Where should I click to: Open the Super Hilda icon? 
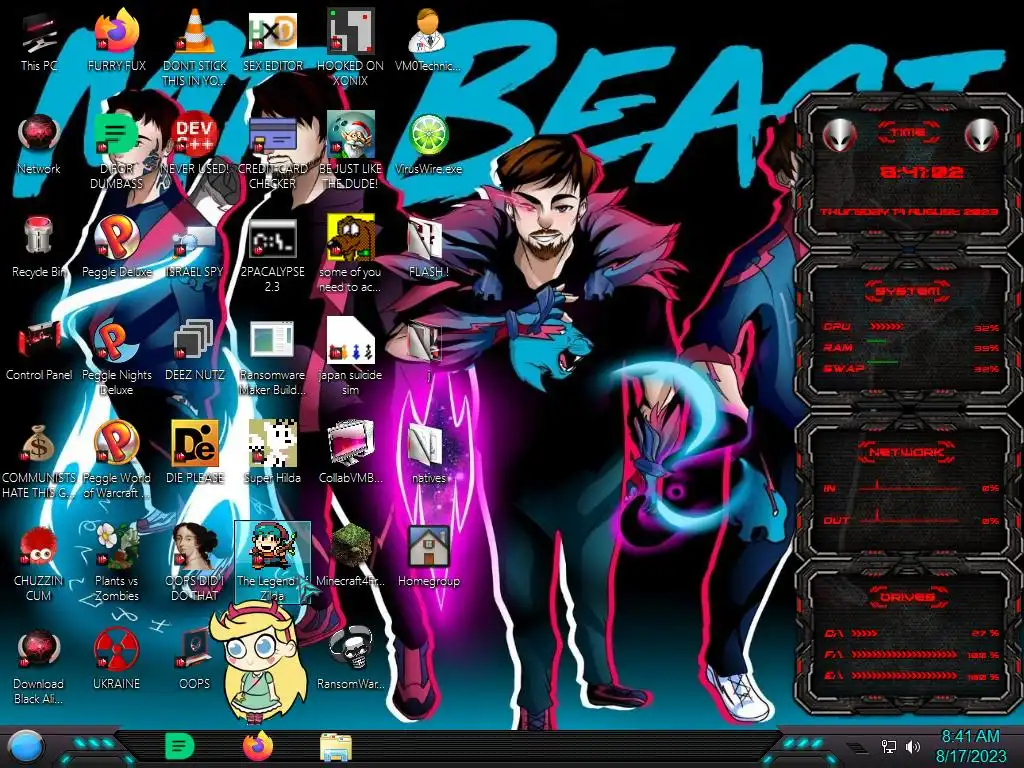[272, 443]
